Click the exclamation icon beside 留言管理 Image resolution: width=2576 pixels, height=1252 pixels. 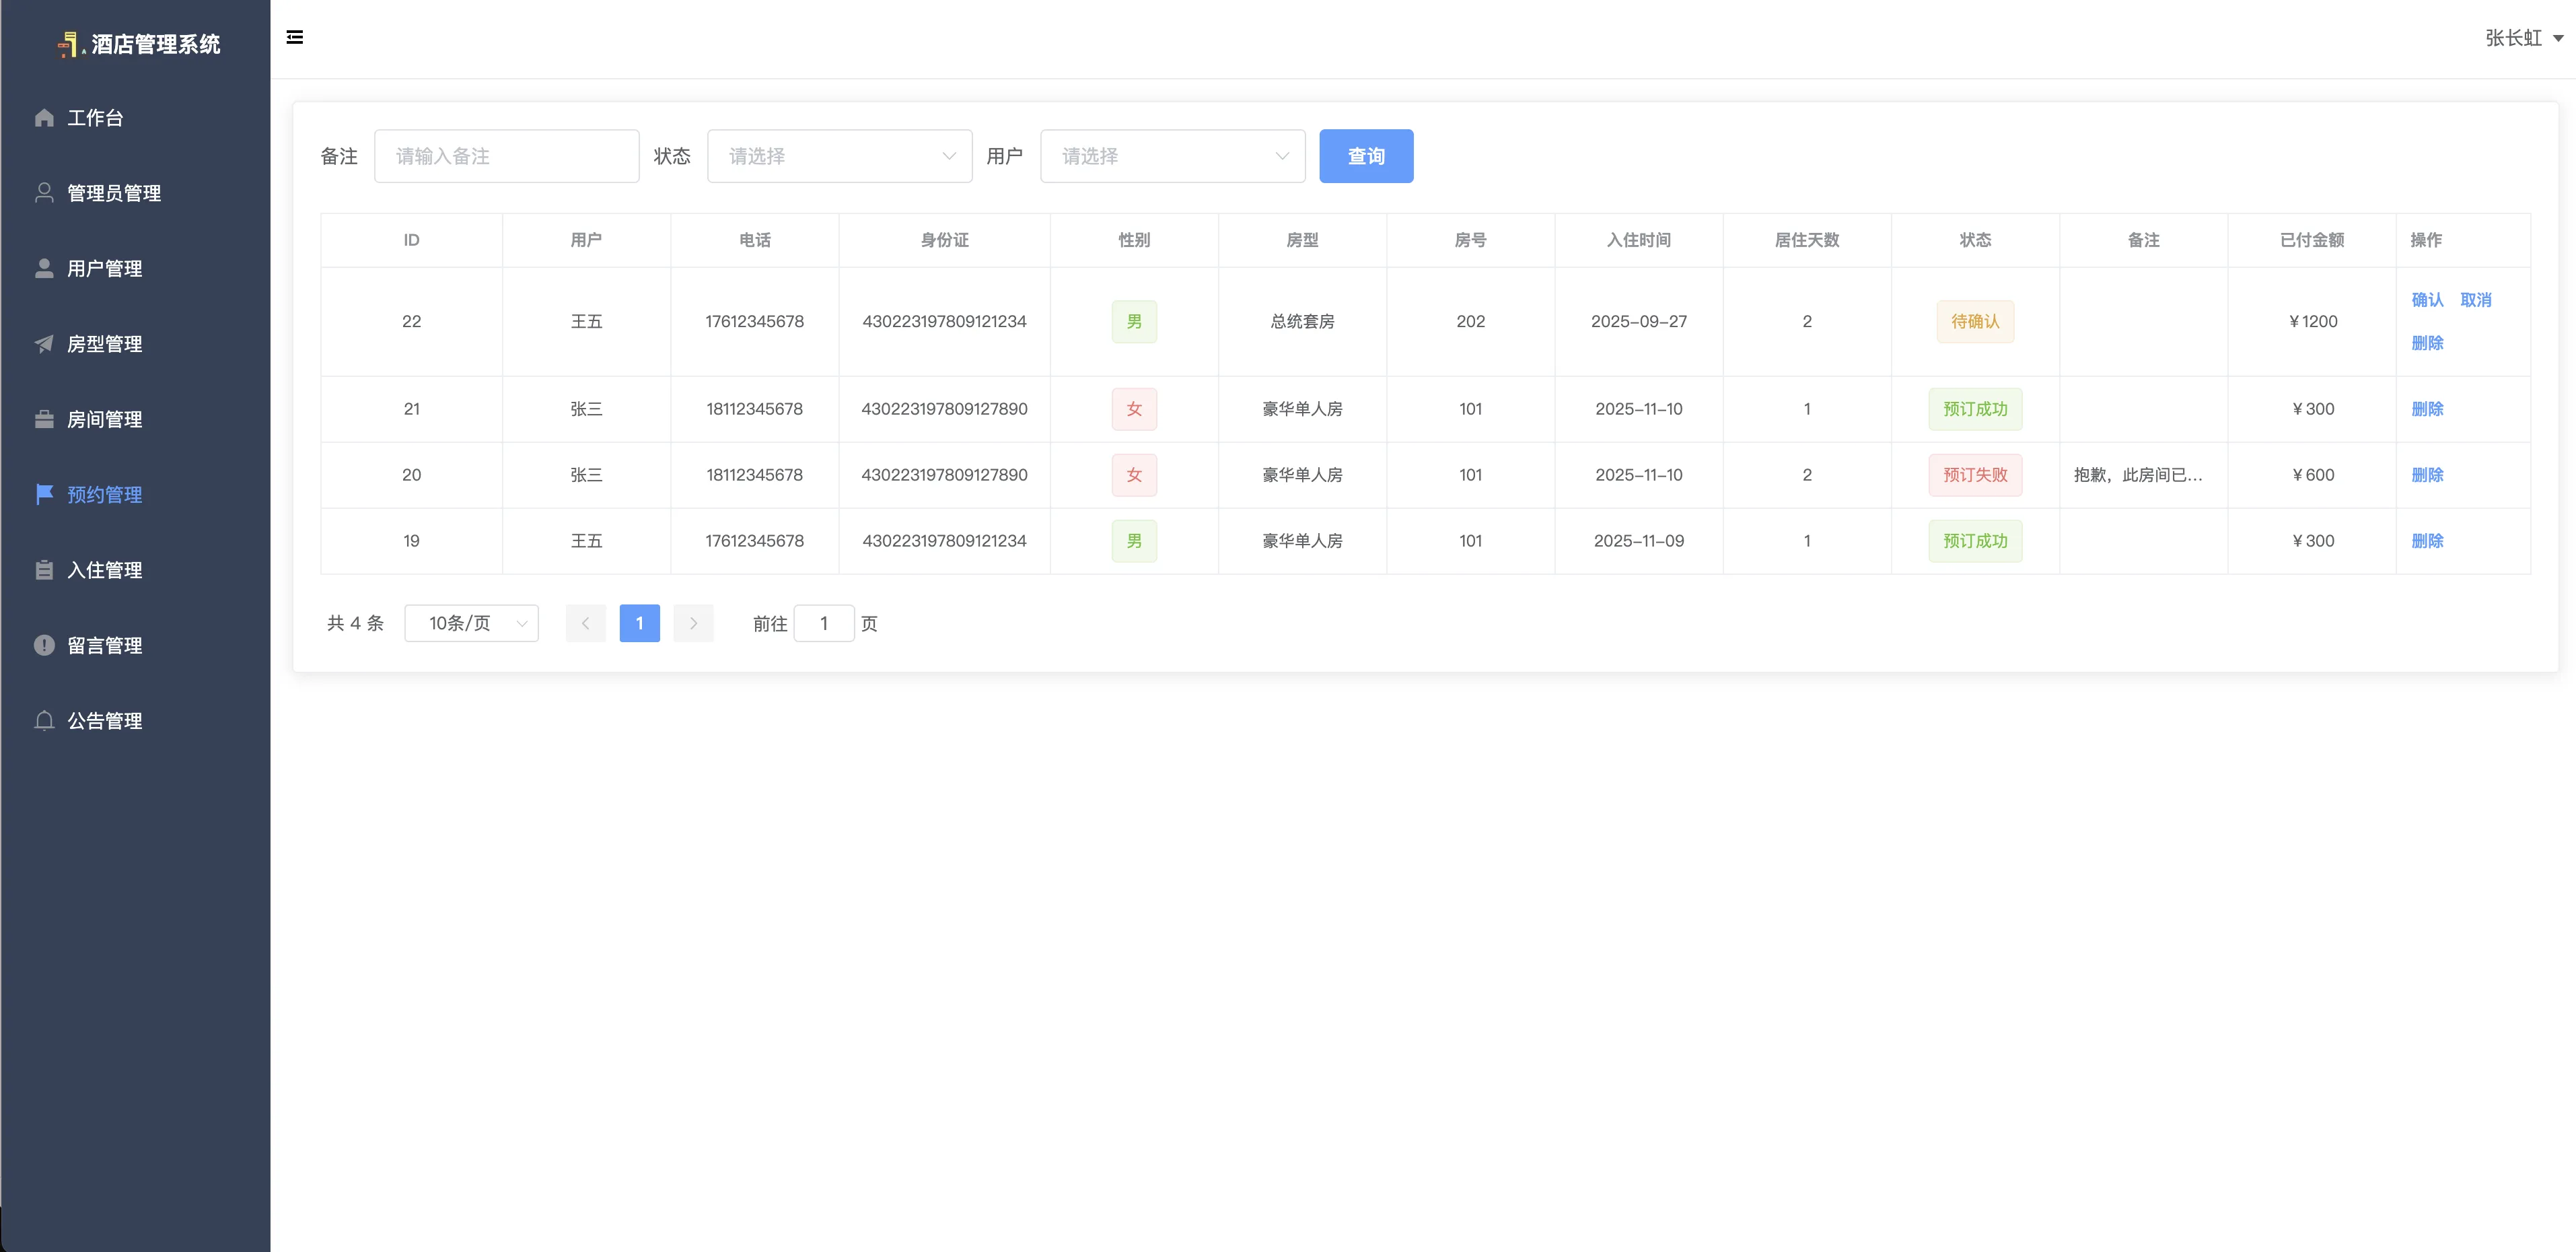[44, 645]
